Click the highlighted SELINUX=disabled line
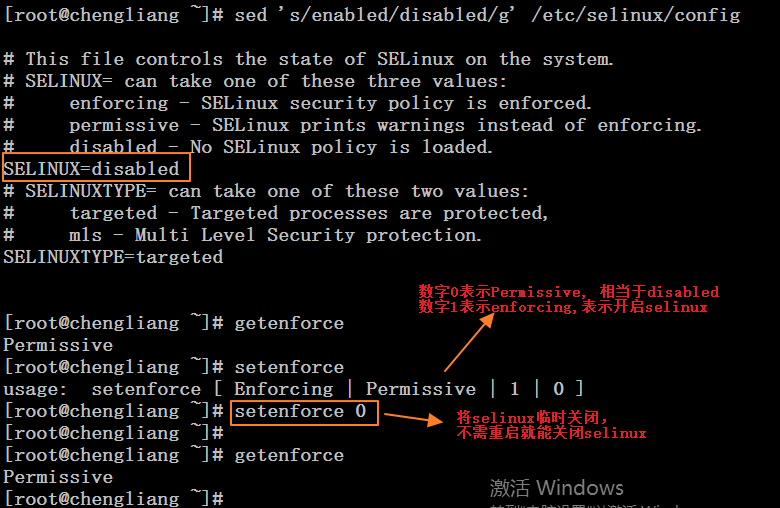Screen dimensions: 780x508 coord(96,168)
